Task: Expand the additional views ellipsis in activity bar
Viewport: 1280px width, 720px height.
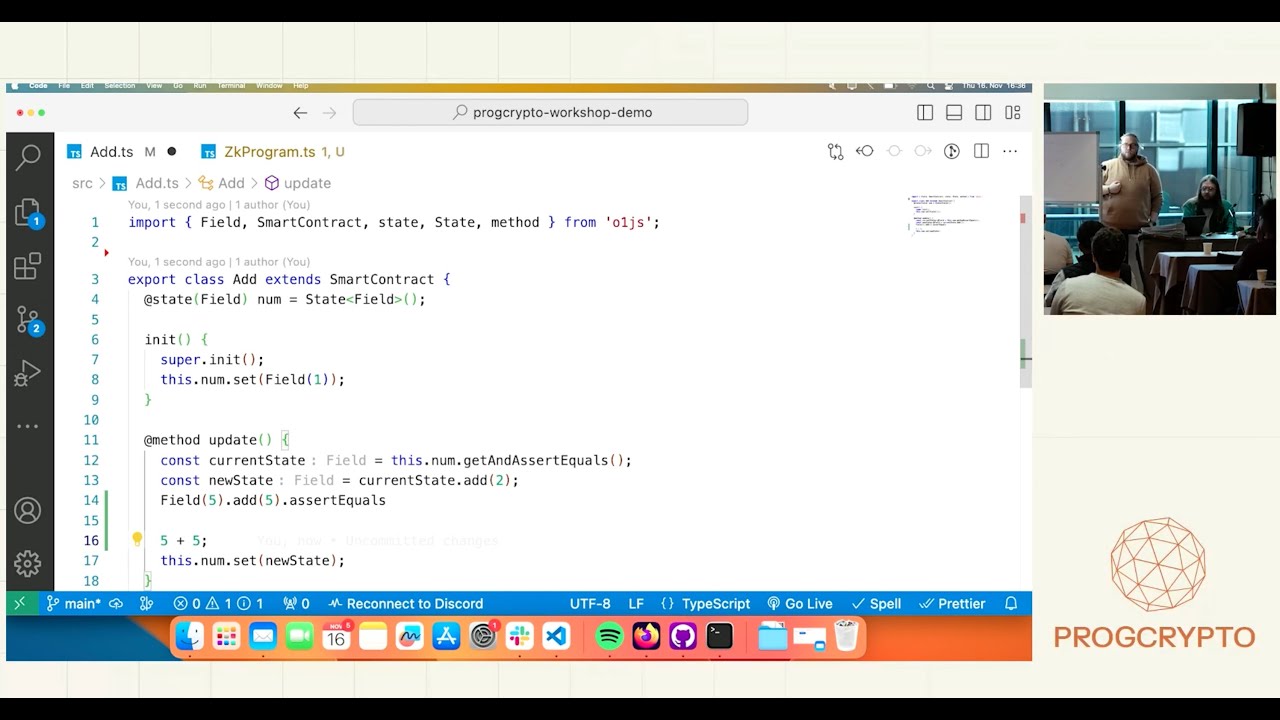Action: coord(28,426)
